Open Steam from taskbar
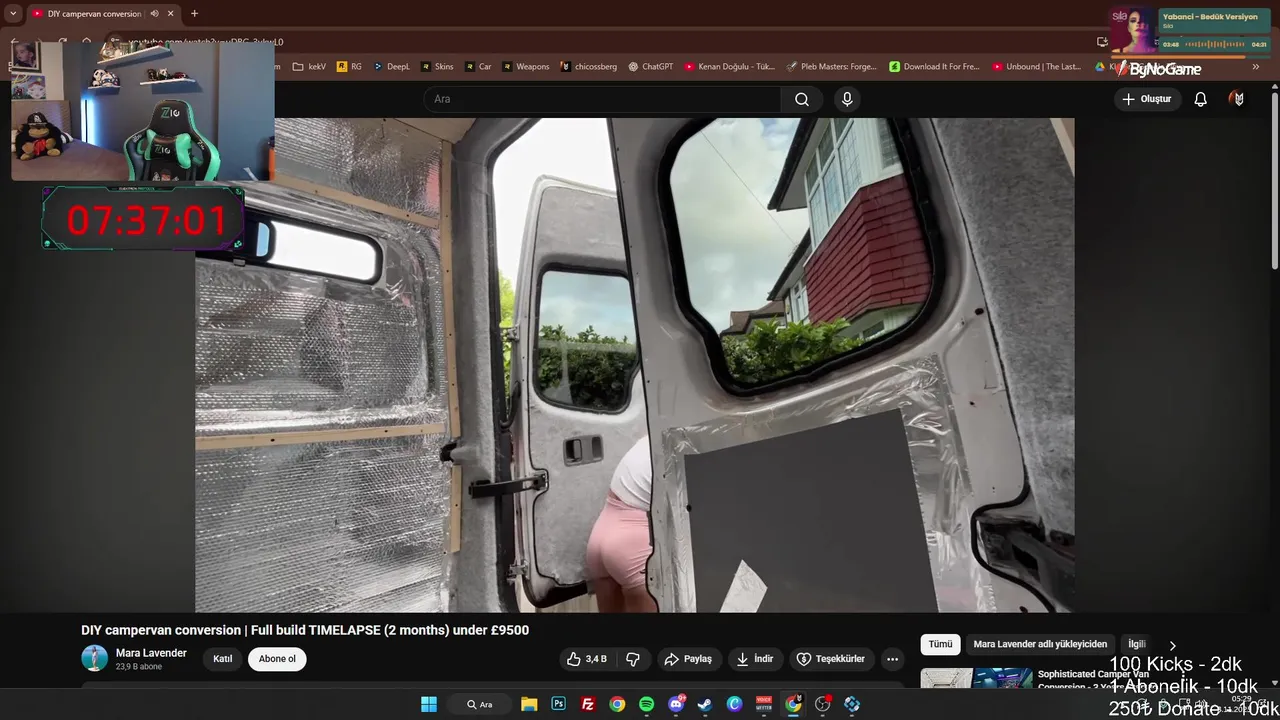 (705, 704)
